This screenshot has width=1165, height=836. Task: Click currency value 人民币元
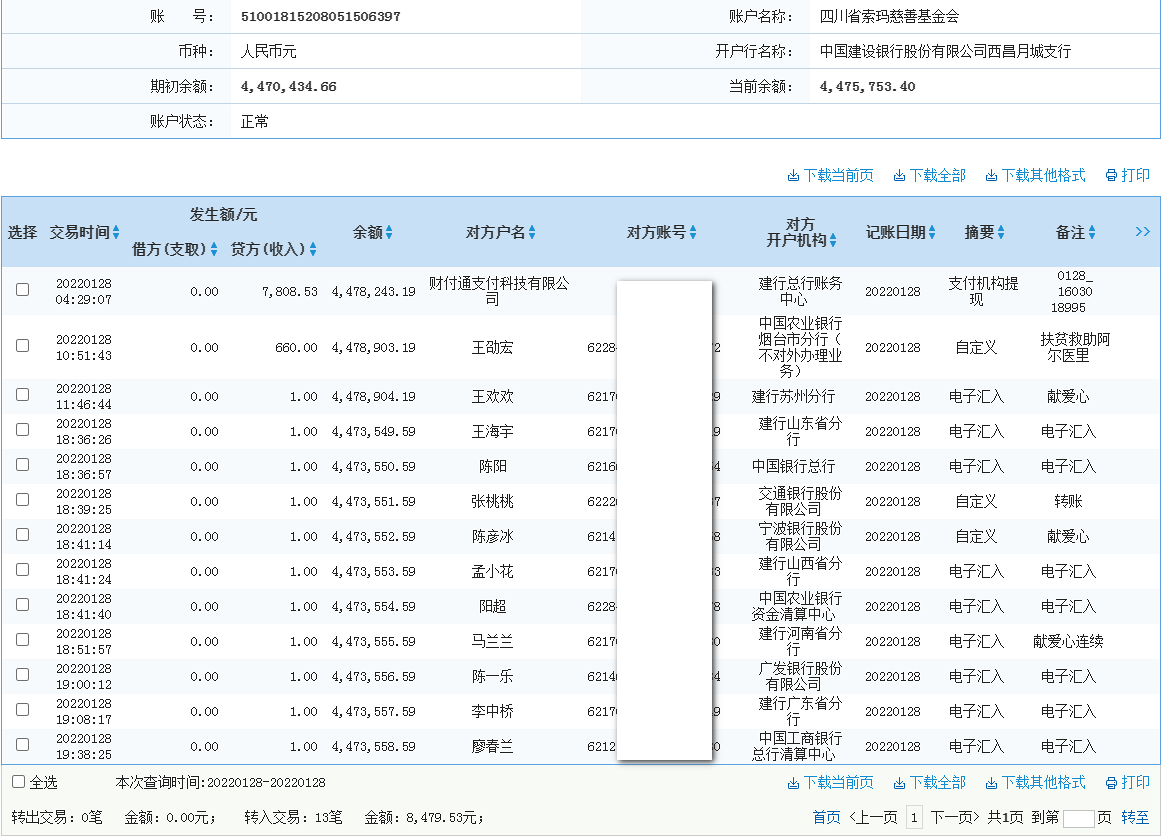pyautogui.click(x=268, y=51)
